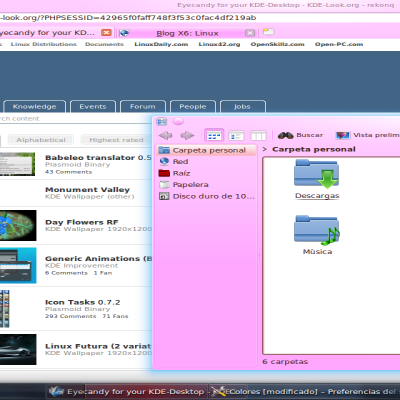Click the search content field
Screen dimensions: 400x400
pos(75,119)
